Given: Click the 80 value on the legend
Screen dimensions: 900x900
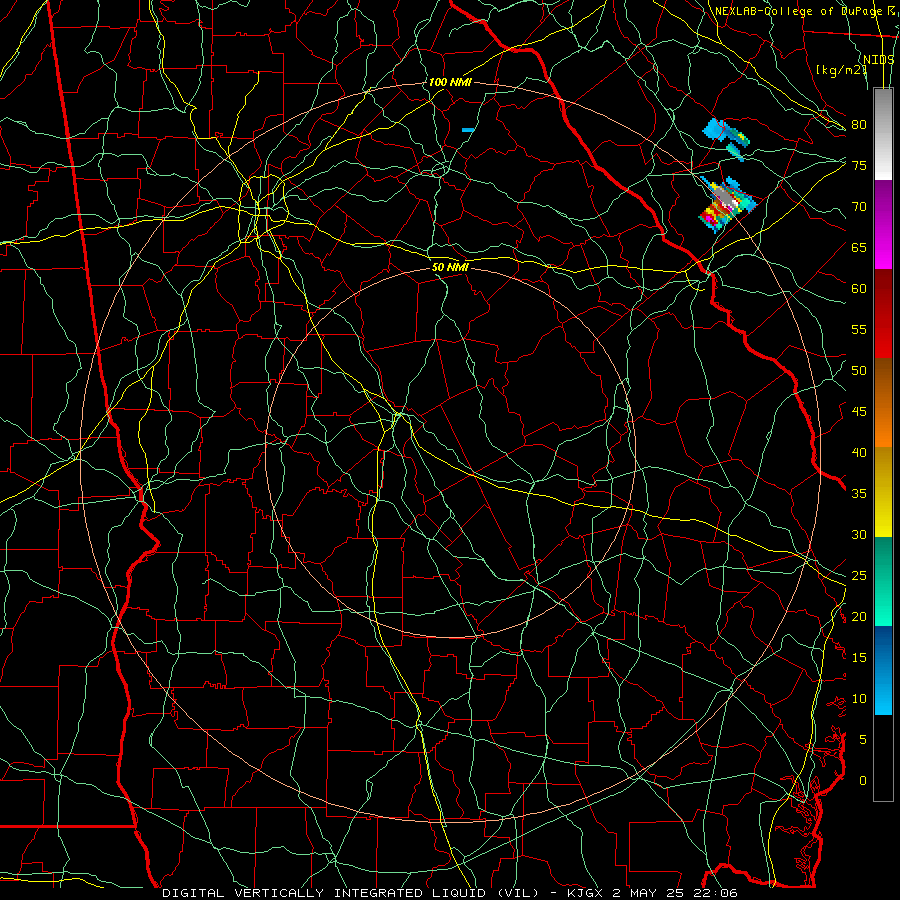Looking at the screenshot, I should pyautogui.click(x=859, y=125).
